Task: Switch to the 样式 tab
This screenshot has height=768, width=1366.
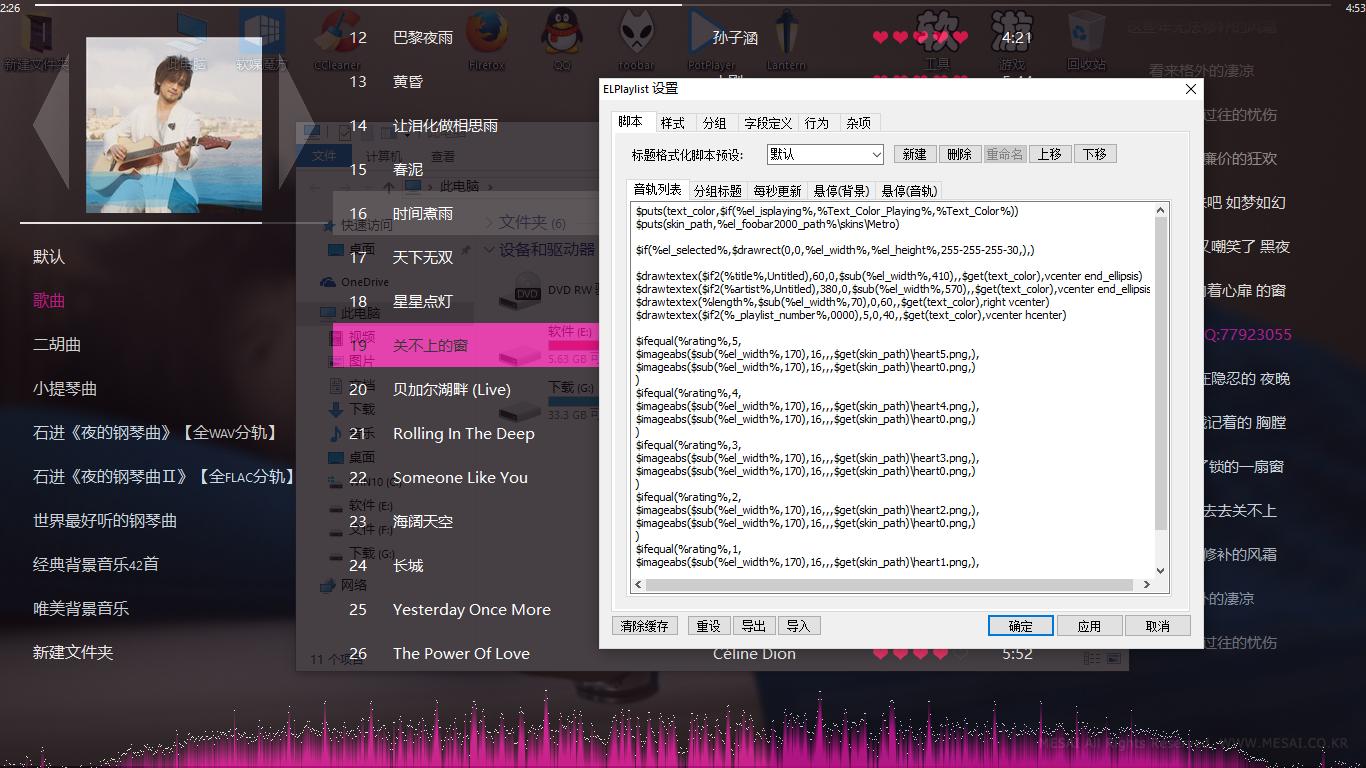Action: [673, 122]
